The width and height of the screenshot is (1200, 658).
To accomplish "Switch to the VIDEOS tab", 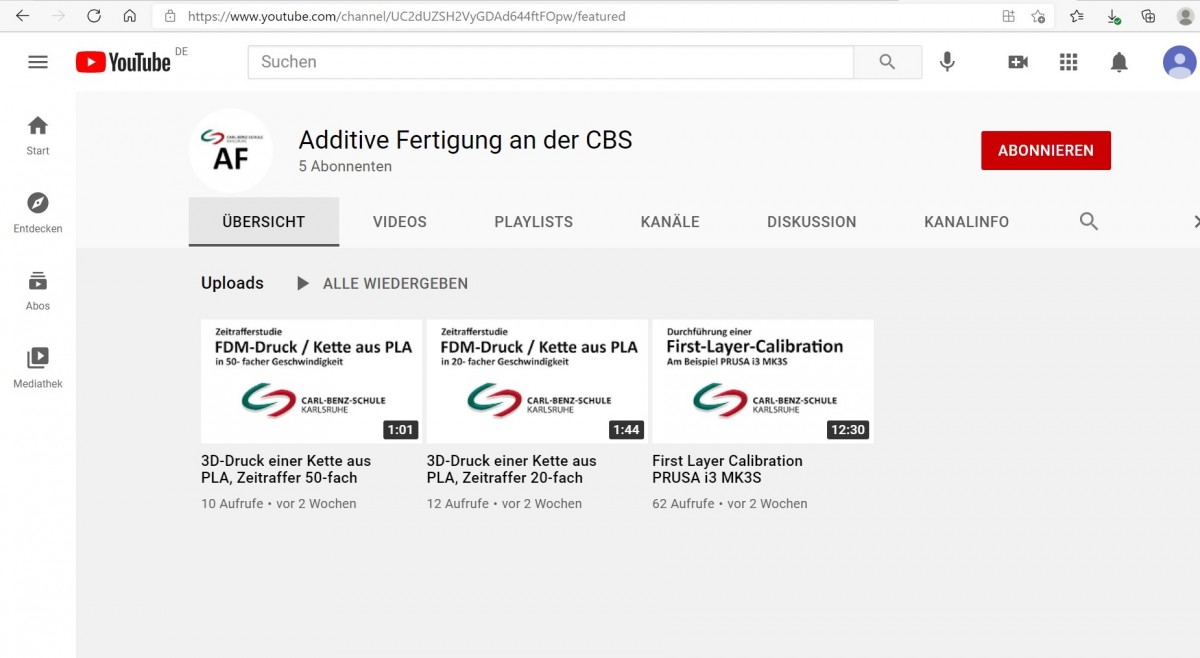I will click(x=400, y=222).
